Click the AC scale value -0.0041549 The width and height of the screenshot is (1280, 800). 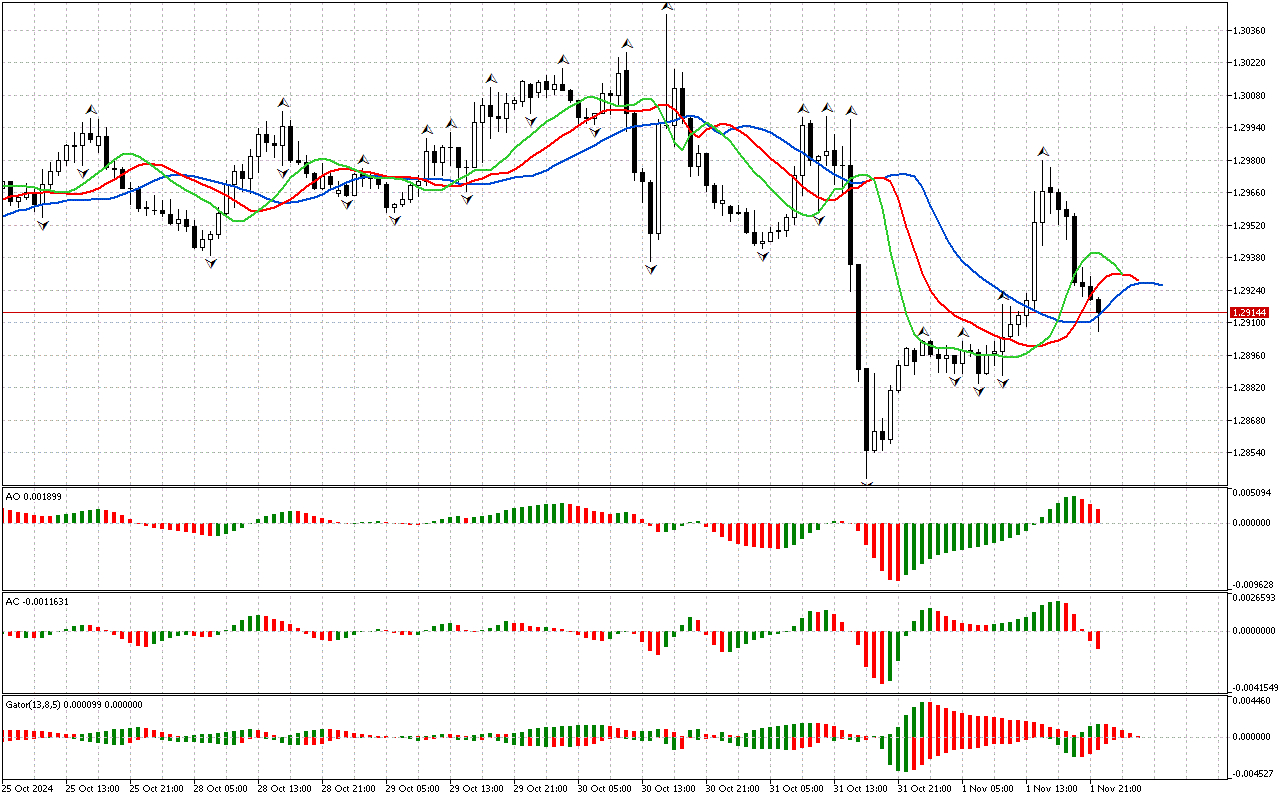click(x=1254, y=688)
